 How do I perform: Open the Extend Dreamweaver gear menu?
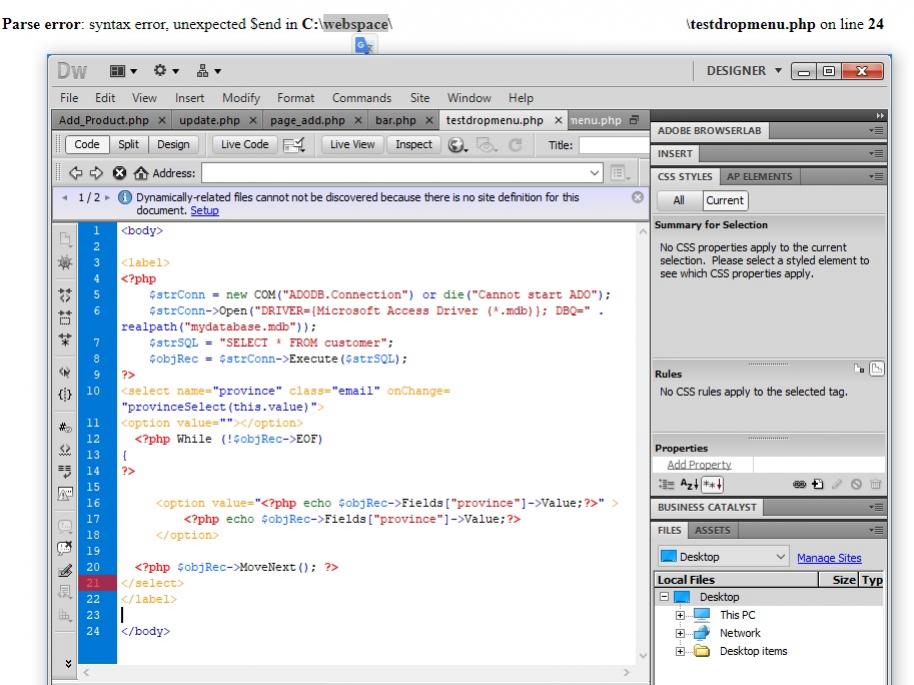pos(166,71)
